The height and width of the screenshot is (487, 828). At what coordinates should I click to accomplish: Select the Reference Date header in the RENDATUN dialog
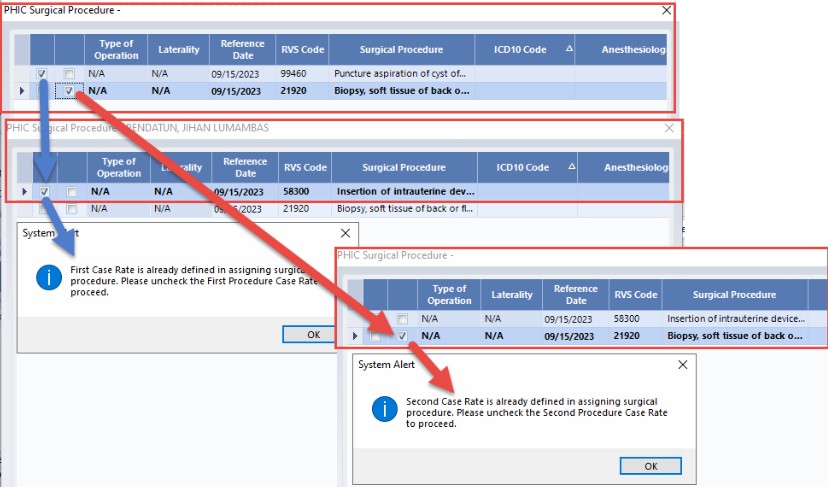coord(245,167)
